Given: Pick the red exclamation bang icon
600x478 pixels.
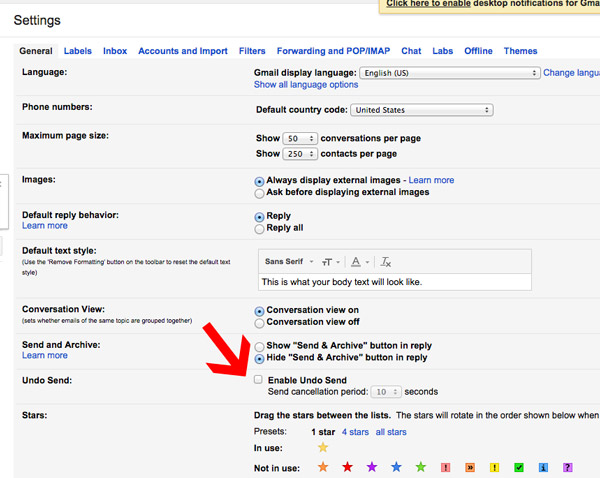Looking at the screenshot, I should (x=445, y=467).
